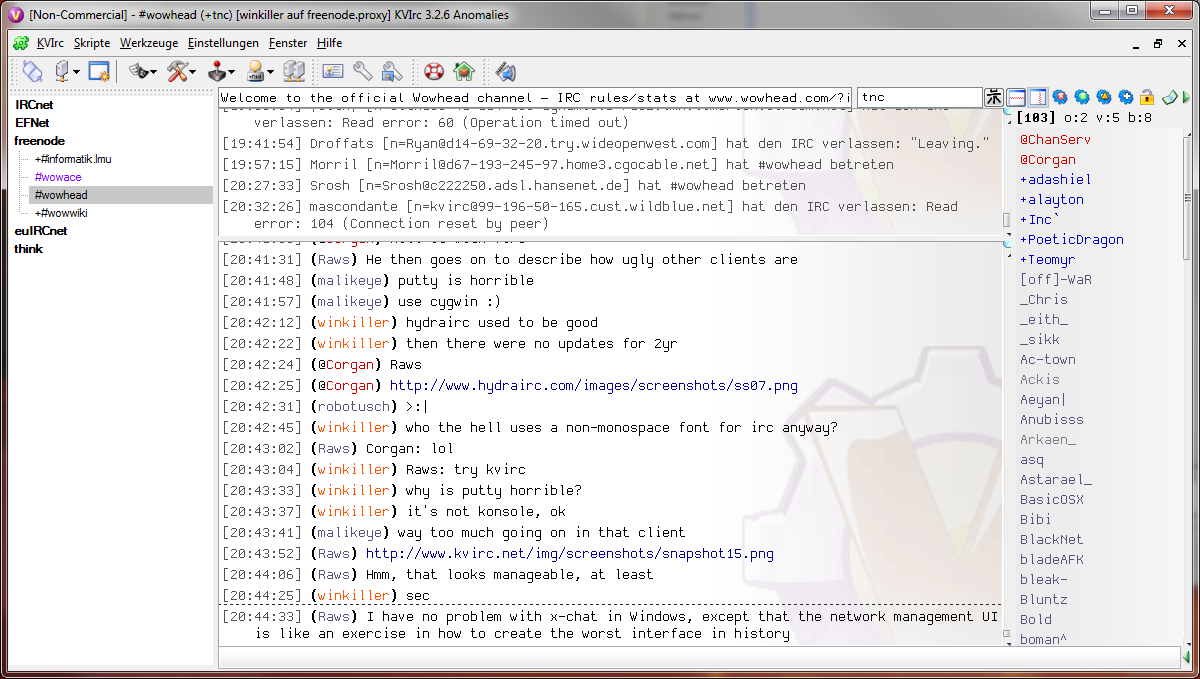Toggle the user list panel button

click(1037, 97)
